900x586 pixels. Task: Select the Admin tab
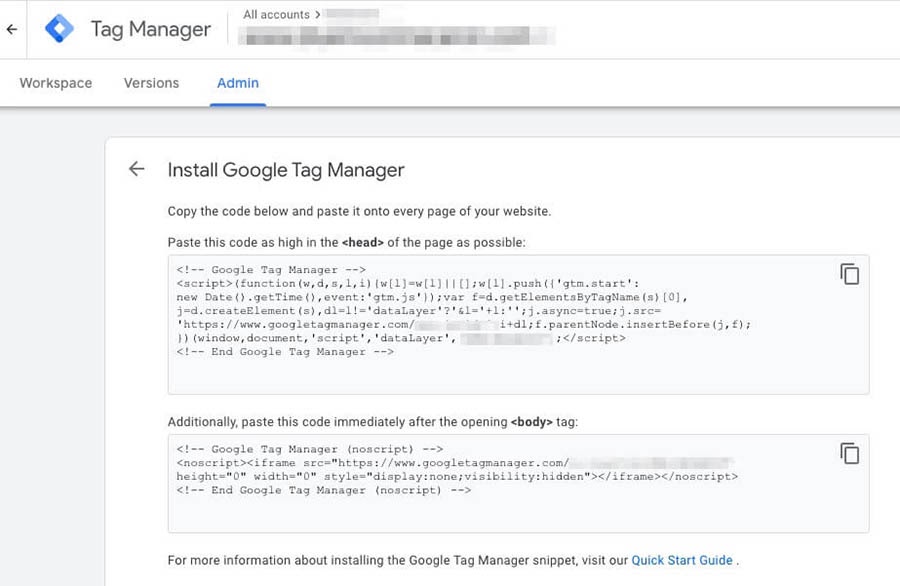(x=238, y=83)
